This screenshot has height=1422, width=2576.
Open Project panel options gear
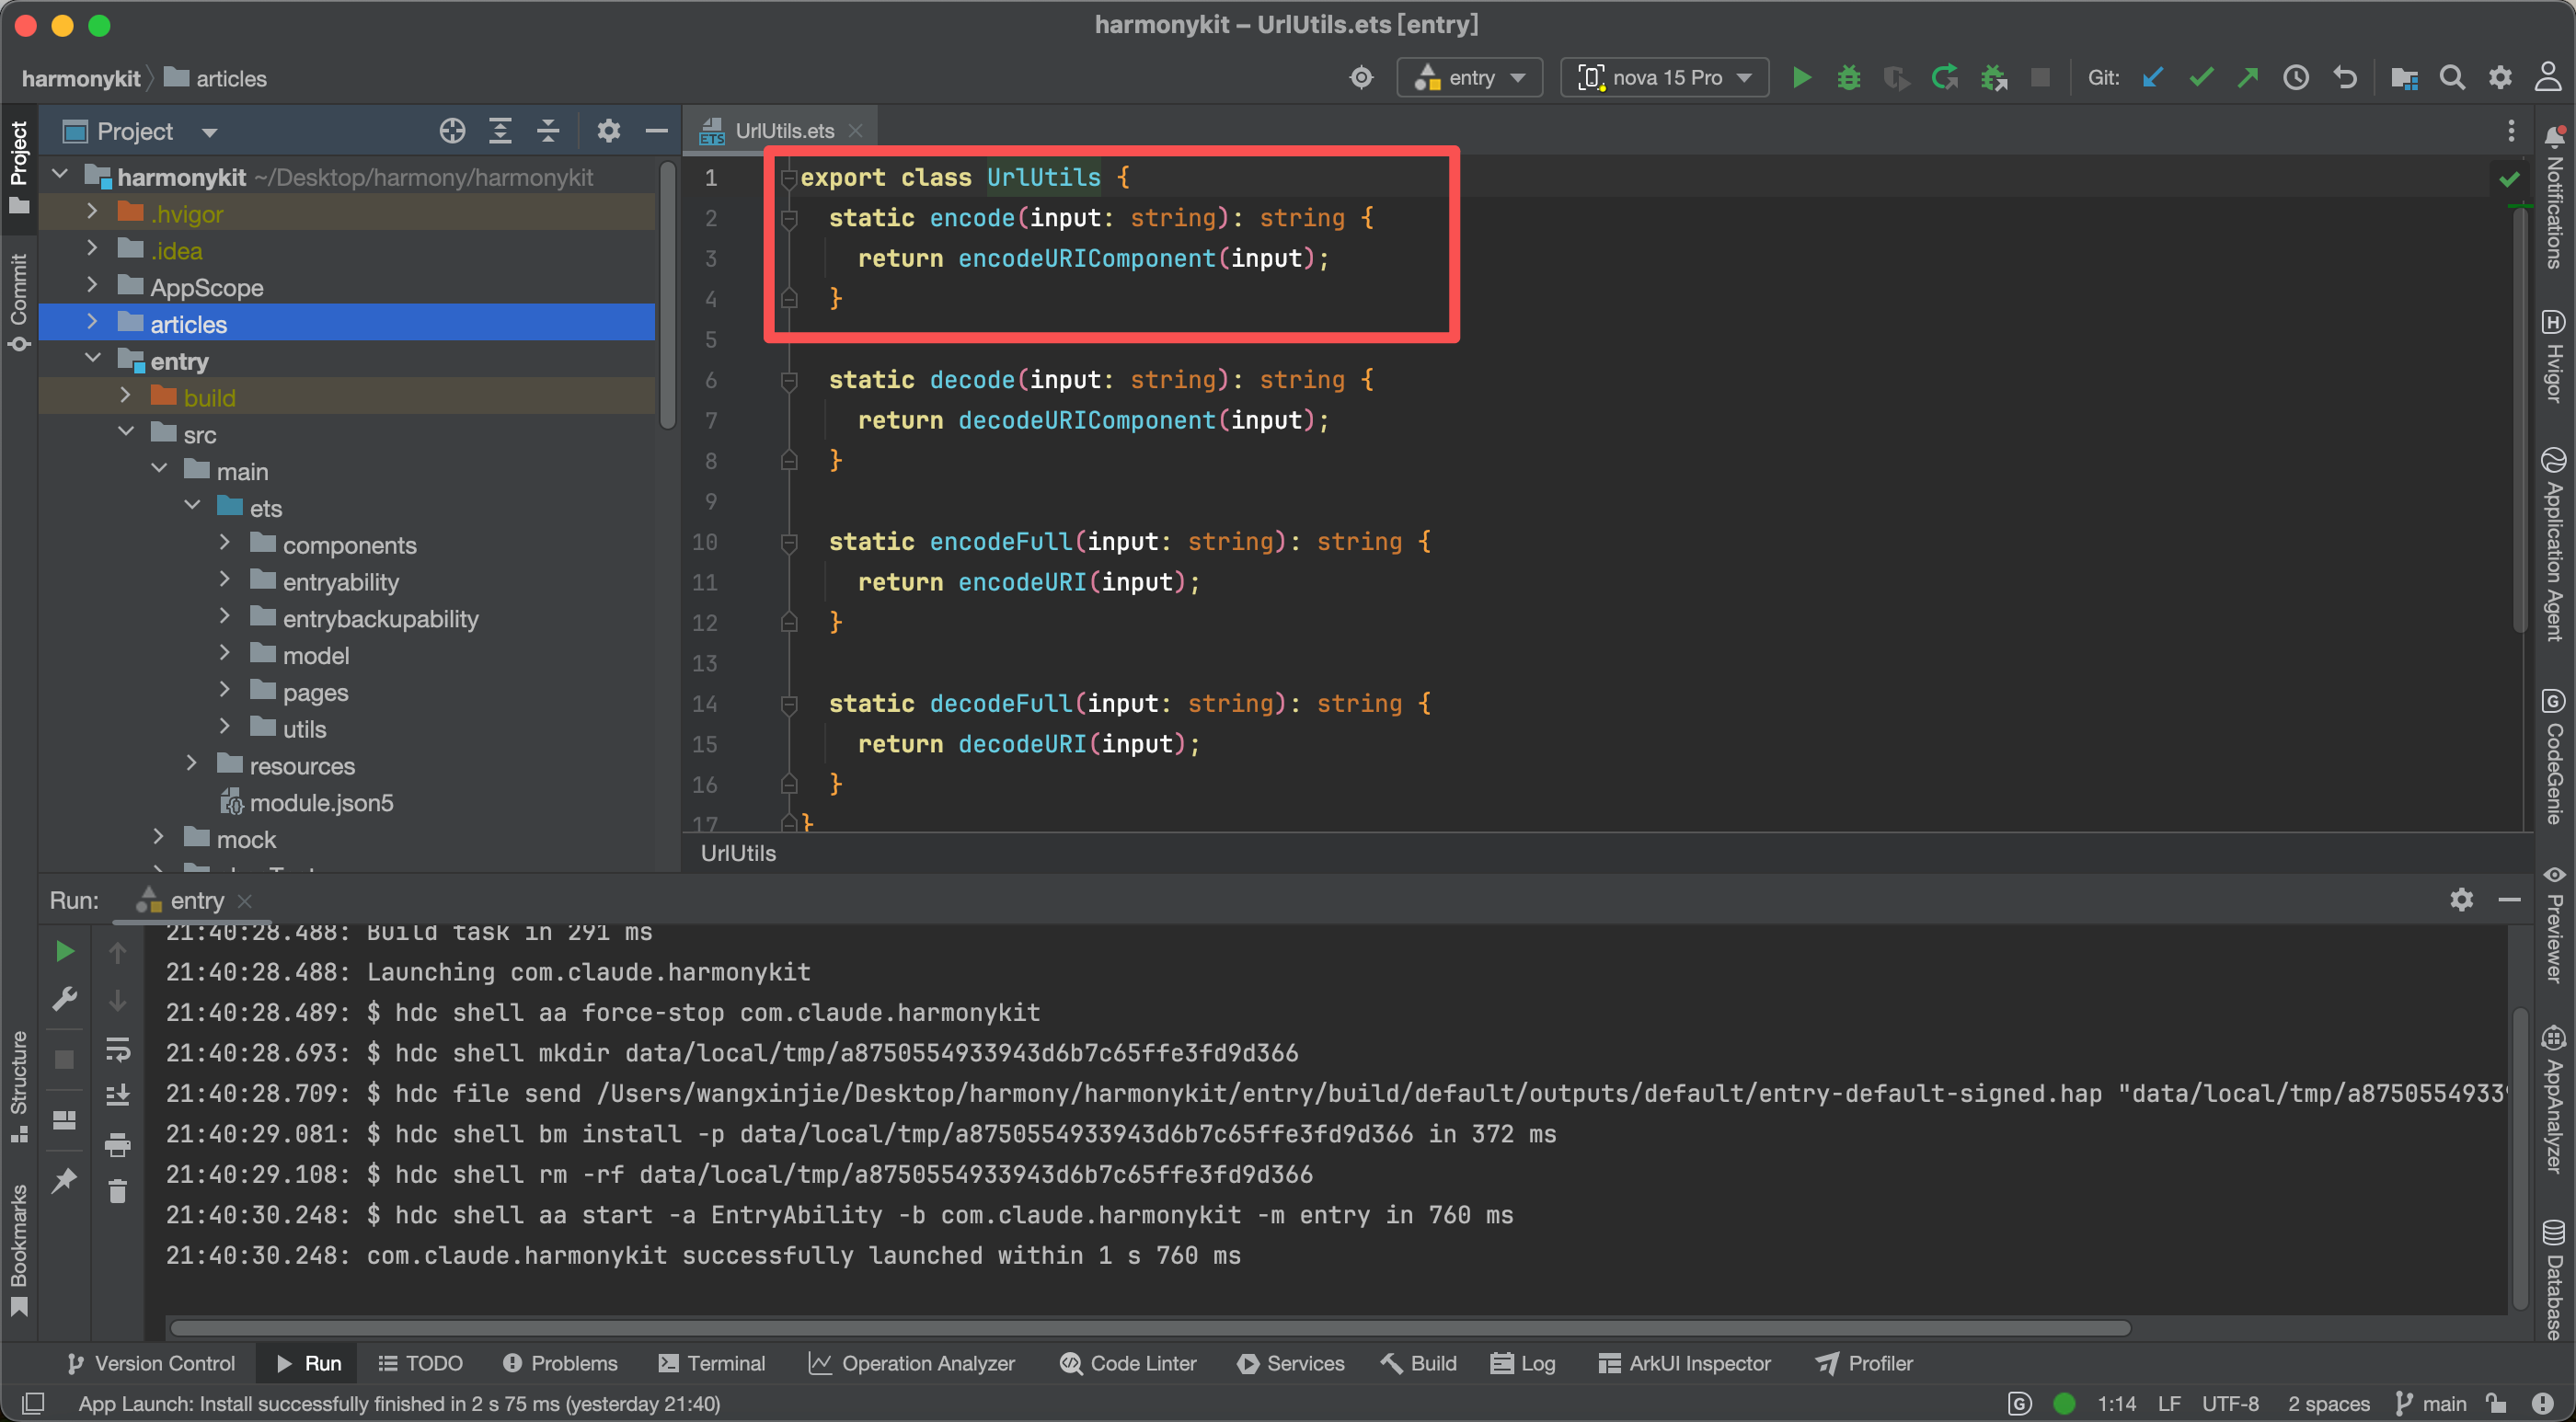[608, 131]
